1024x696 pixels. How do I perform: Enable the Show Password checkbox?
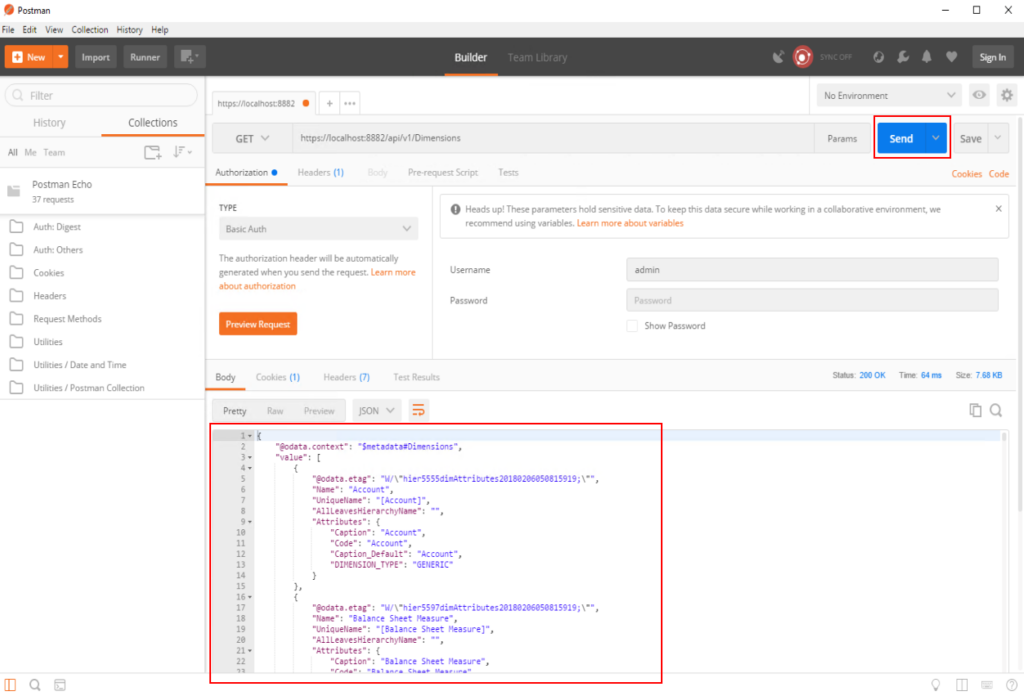(x=632, y=326)
